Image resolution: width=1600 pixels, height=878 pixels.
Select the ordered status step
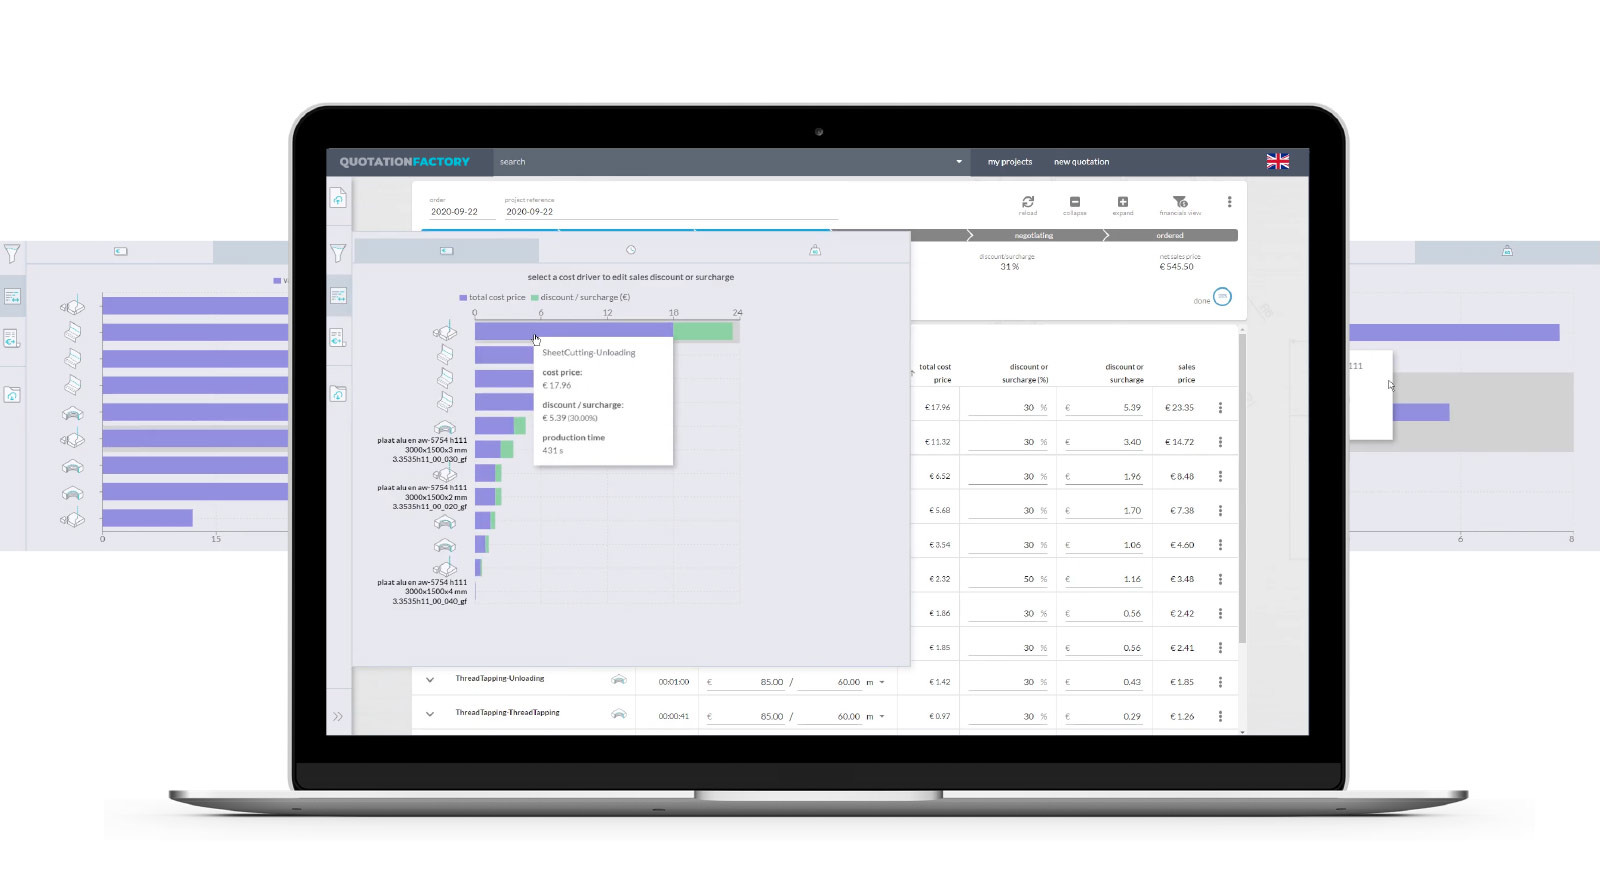[1170, 236]
